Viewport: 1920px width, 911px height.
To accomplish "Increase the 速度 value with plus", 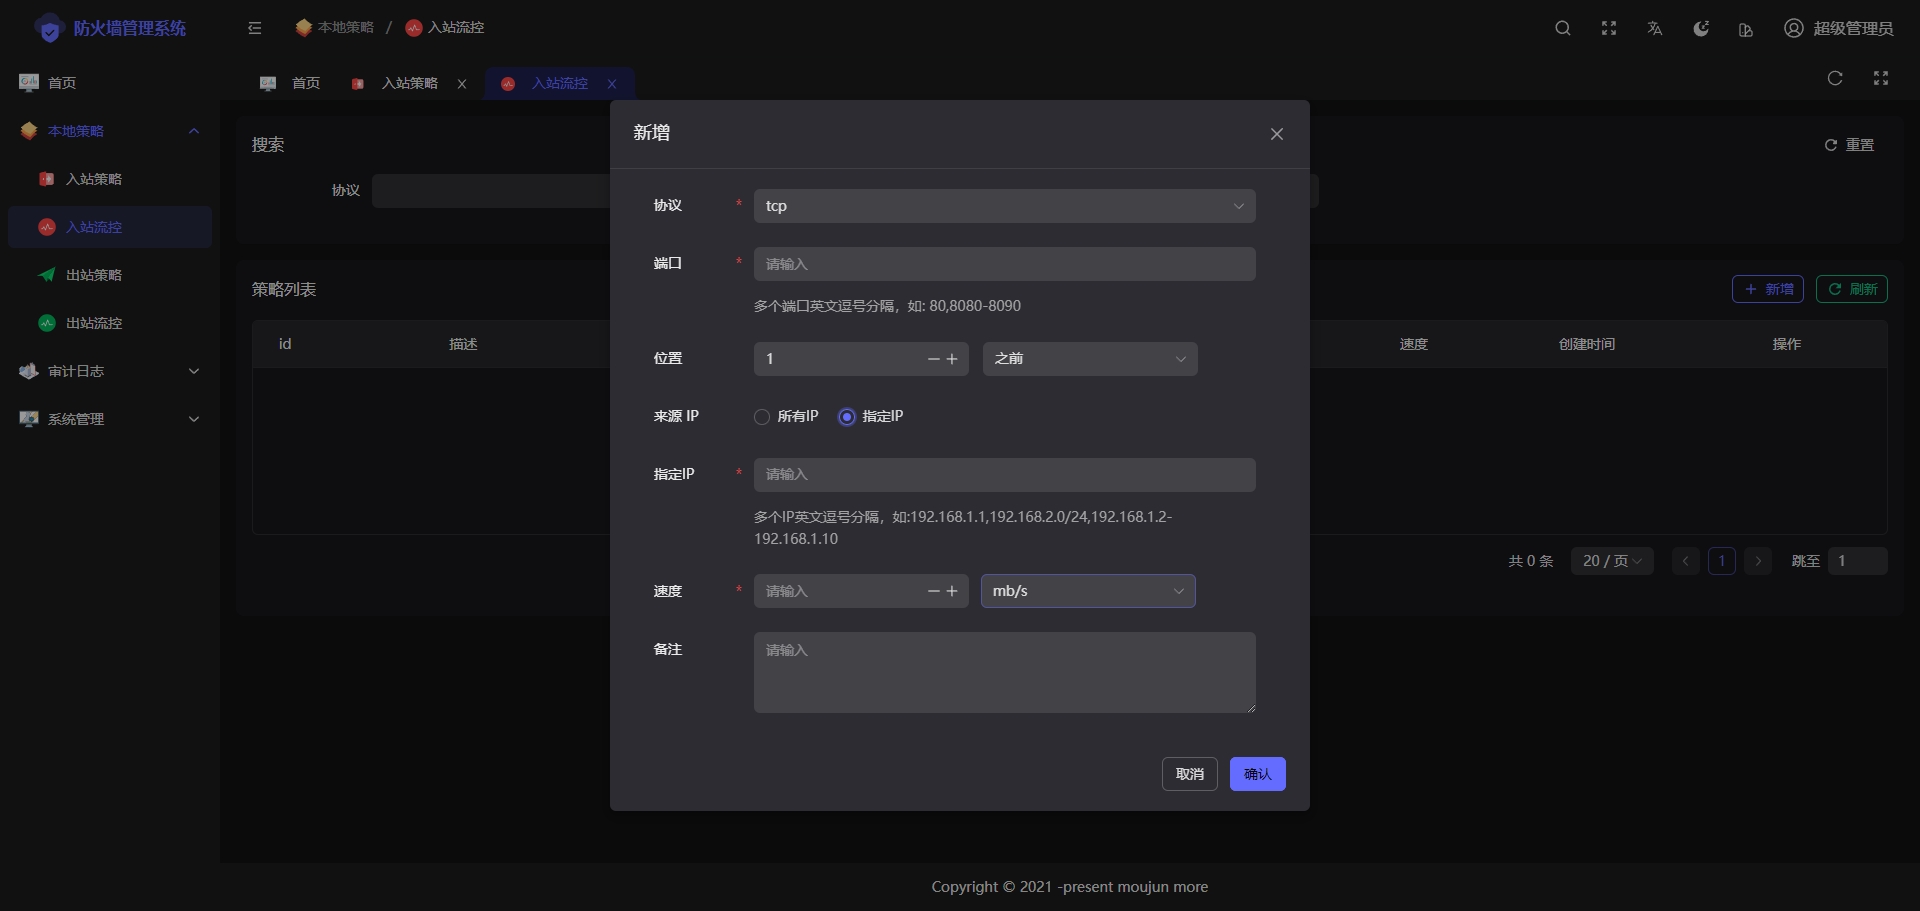I will [x=952, y=591].
